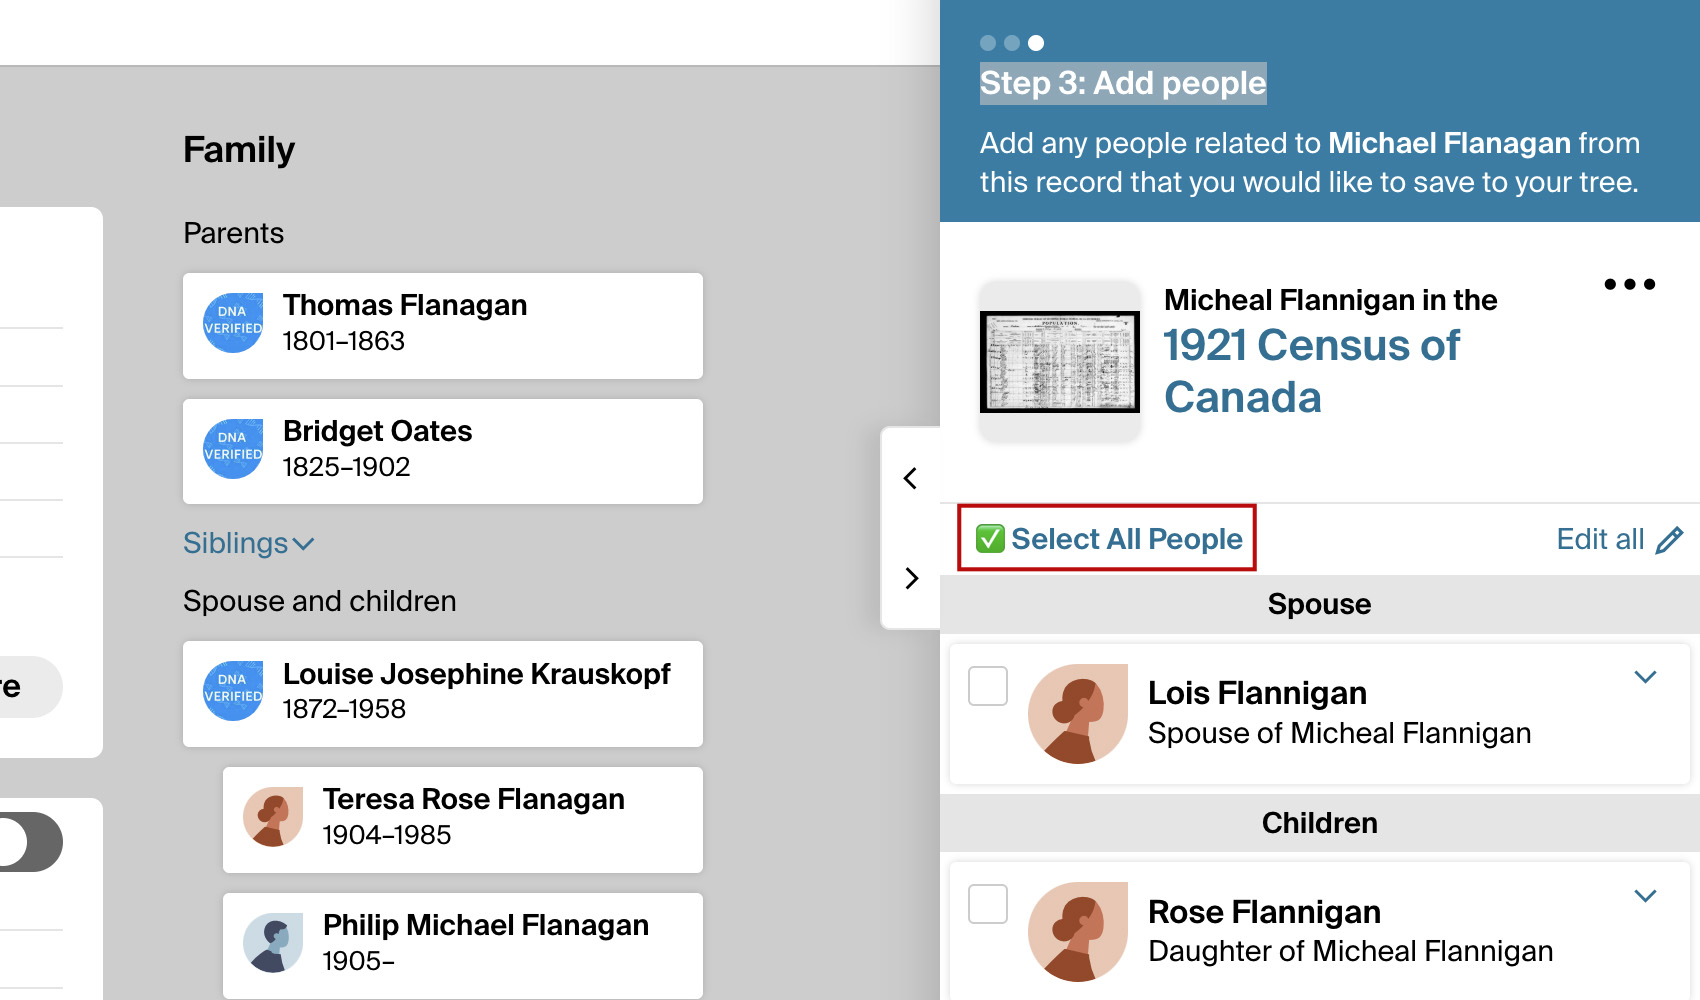This screenshot has width=1700, height=1000.
Task: Click the 'Micheal Flannigan in the' title text
Action: (1331, 300)
